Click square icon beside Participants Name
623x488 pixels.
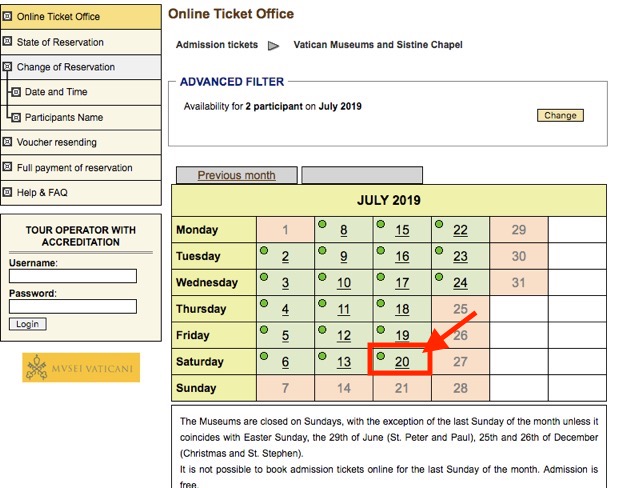tap(15, 118)
